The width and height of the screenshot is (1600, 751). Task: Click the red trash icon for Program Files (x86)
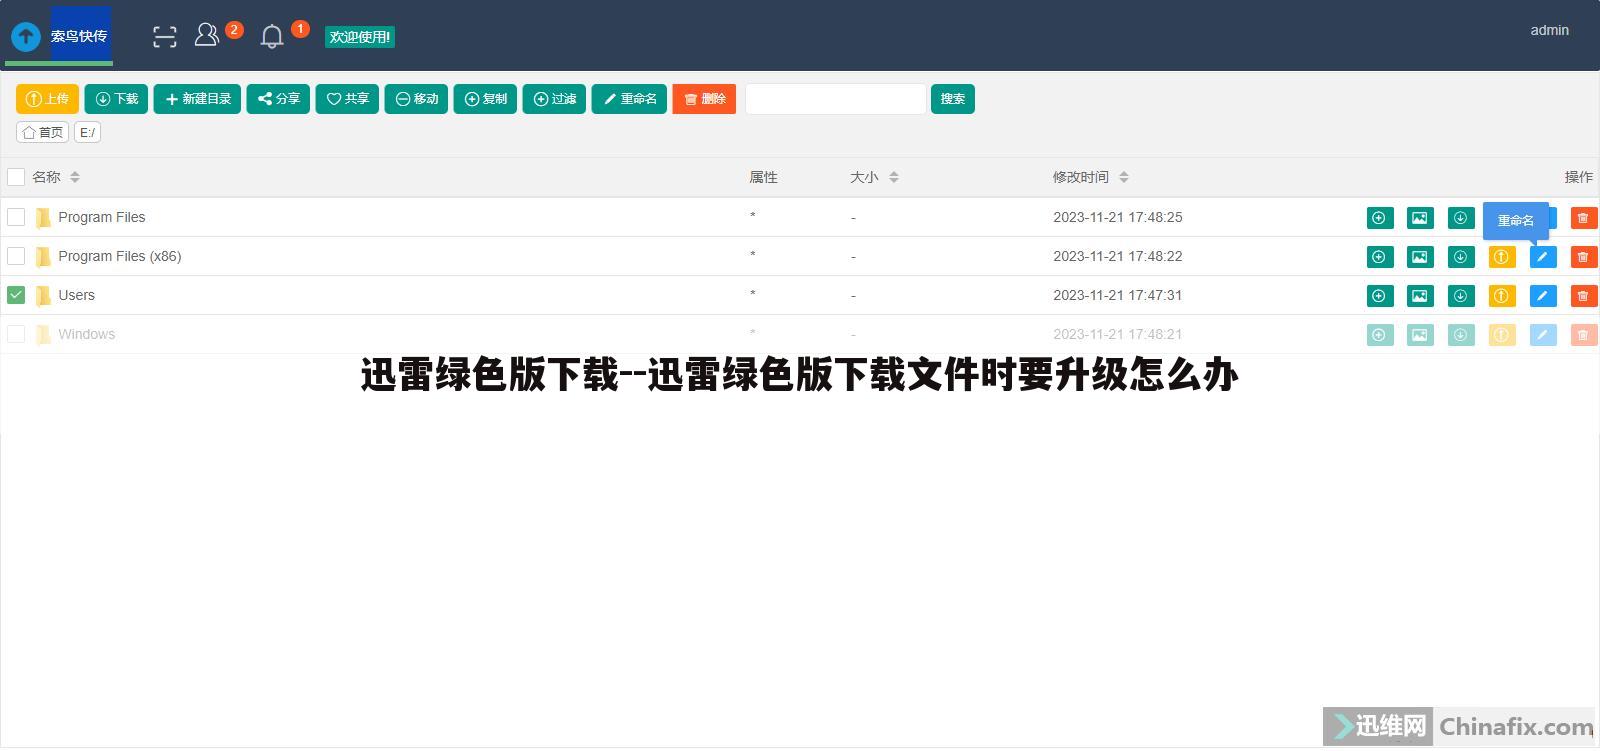pyautogui.click(x=1583, y=257)
